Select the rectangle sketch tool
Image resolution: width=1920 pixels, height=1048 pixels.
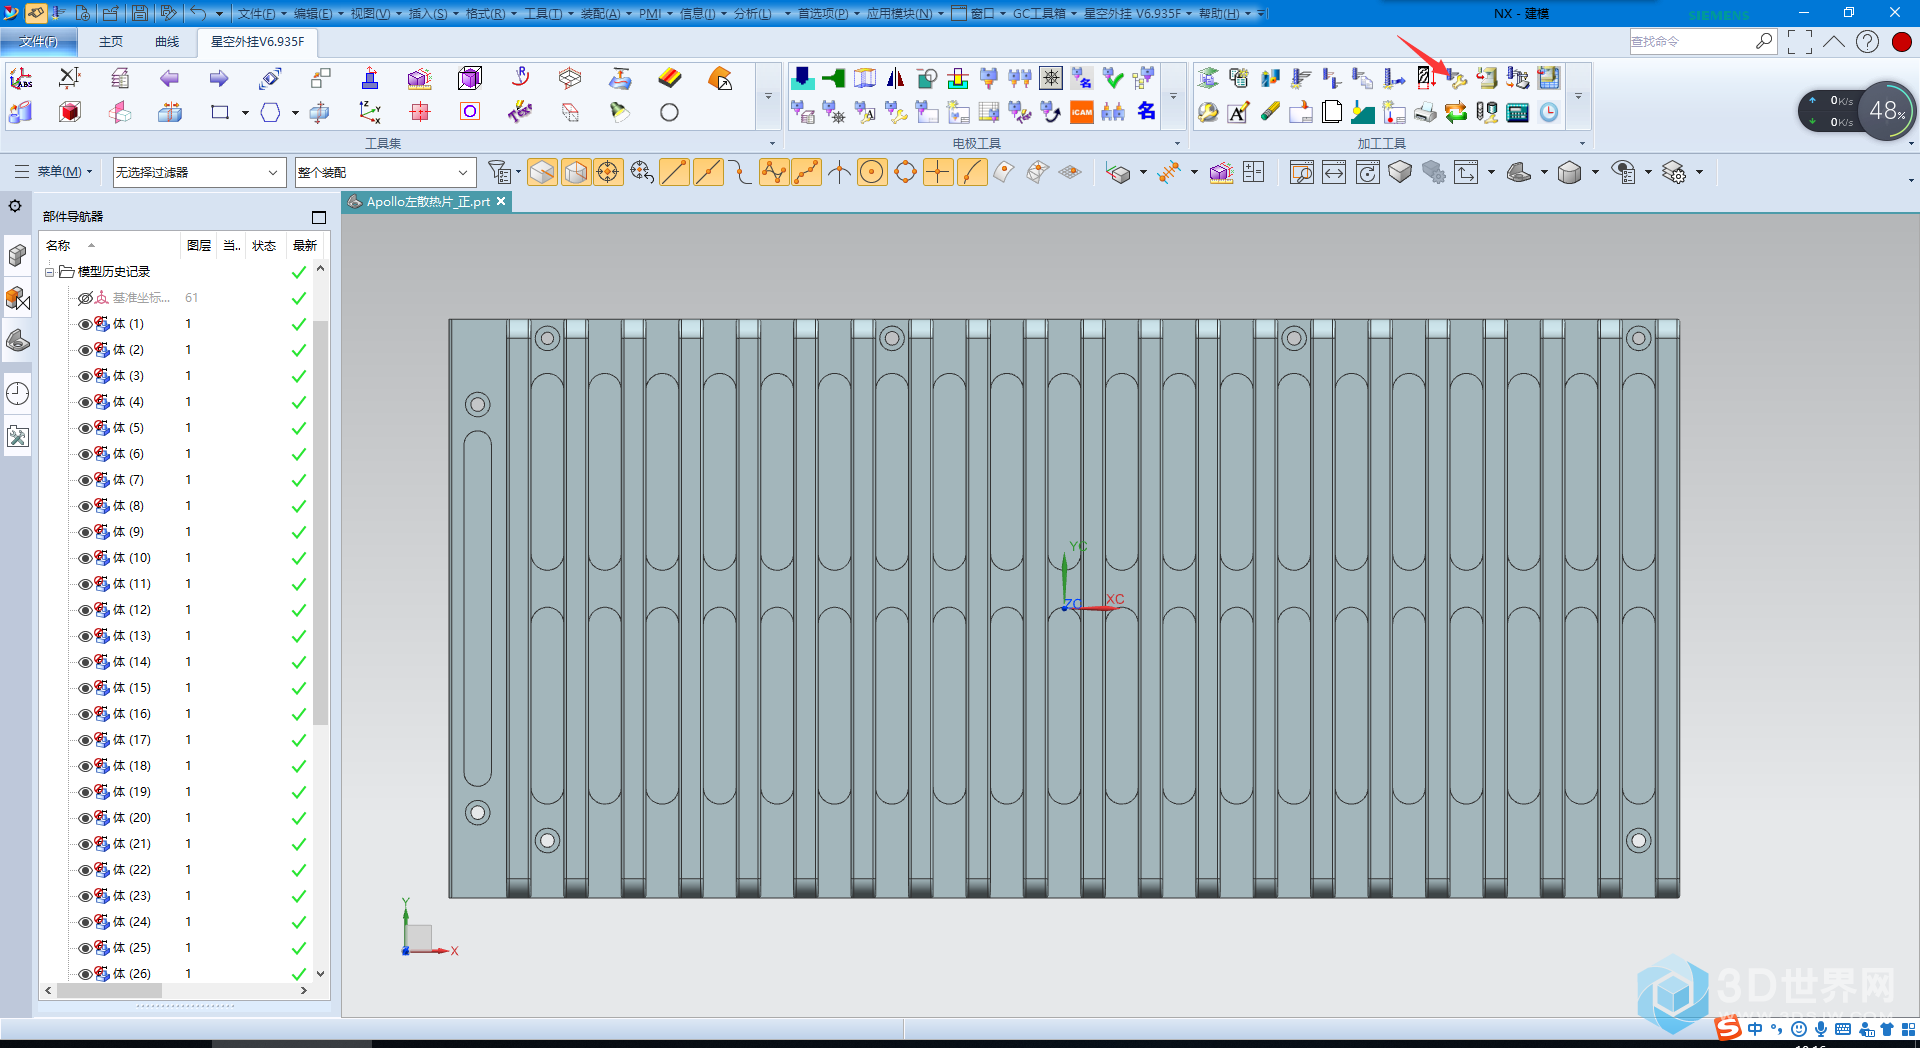coord(220,112)
